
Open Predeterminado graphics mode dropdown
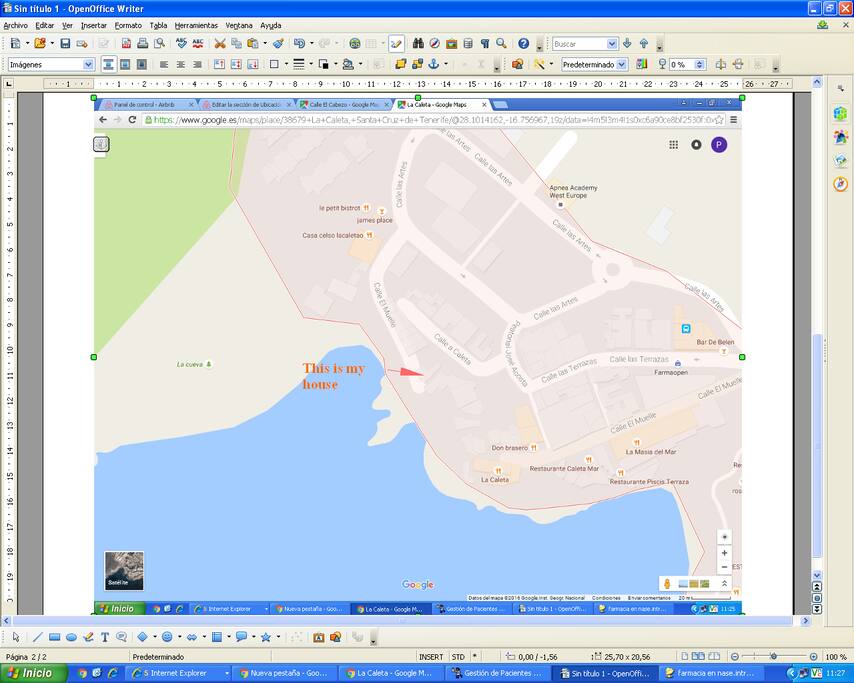tap(621, 64)
